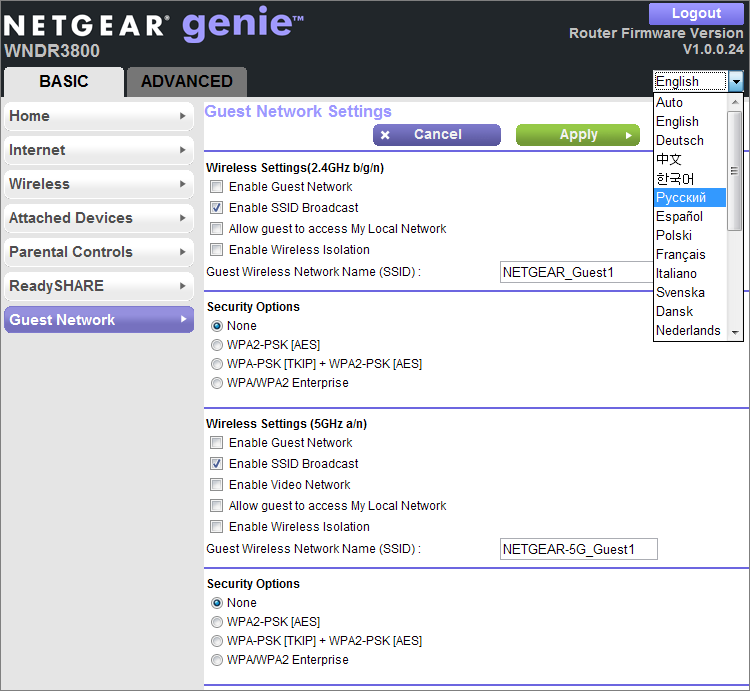
Task: Open the language dropdown arrow
Action: pos(736,81)
